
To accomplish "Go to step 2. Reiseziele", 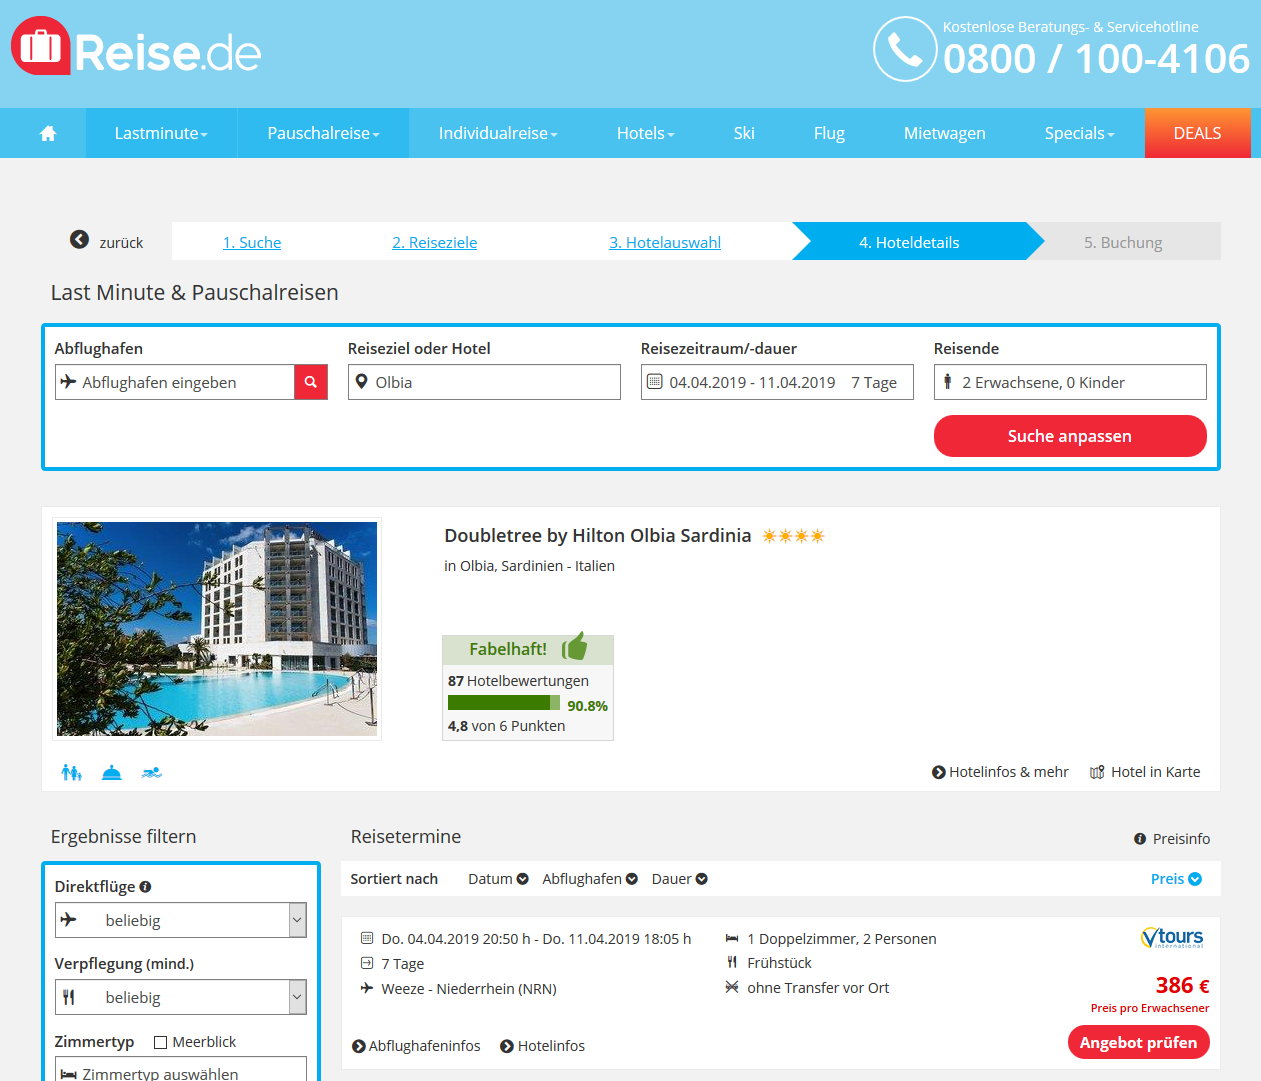I will point(435,242).
